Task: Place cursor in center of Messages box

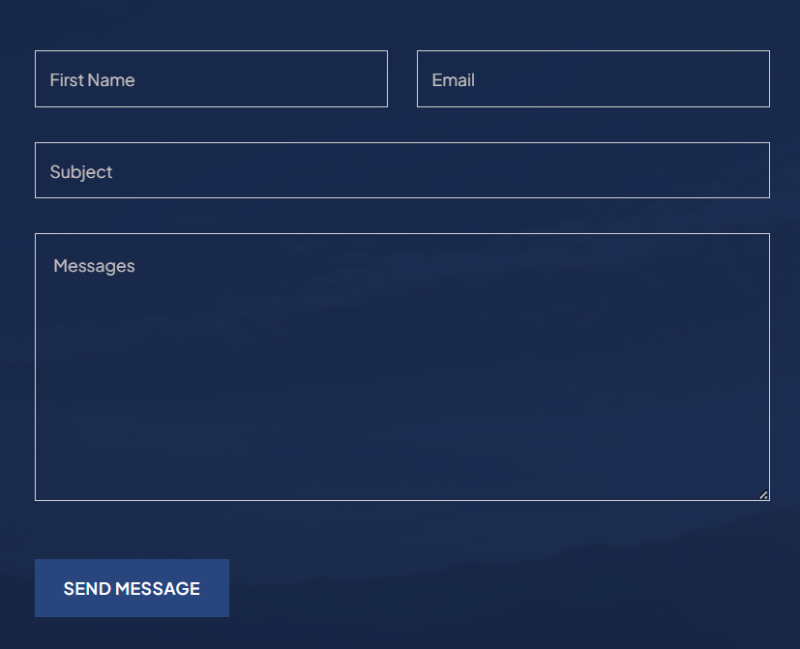Action: [x=402, y=367]
